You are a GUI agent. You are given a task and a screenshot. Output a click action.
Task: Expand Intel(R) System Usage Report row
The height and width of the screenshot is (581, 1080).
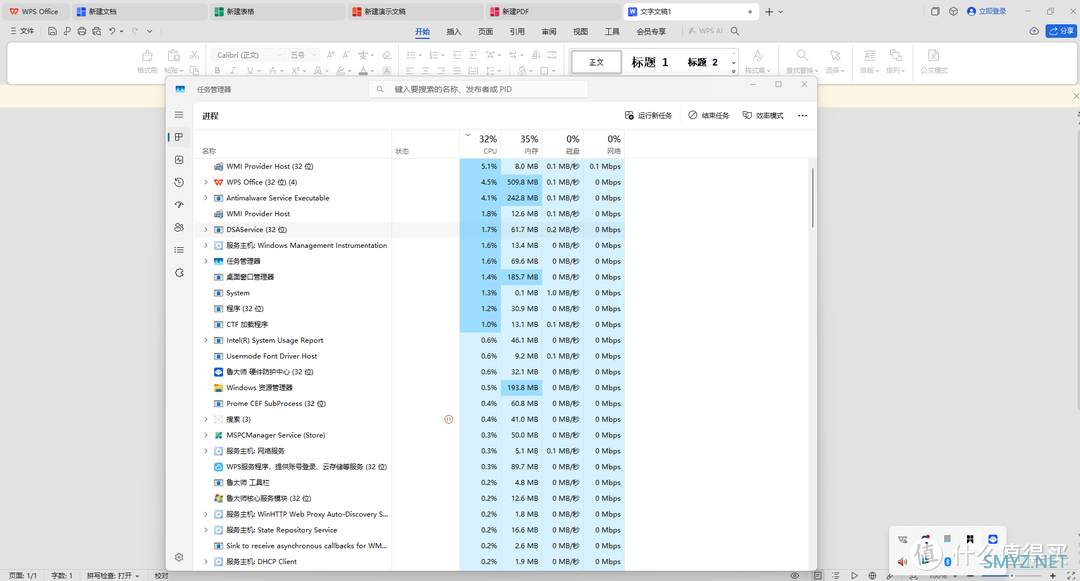click(x=205, y=341)
